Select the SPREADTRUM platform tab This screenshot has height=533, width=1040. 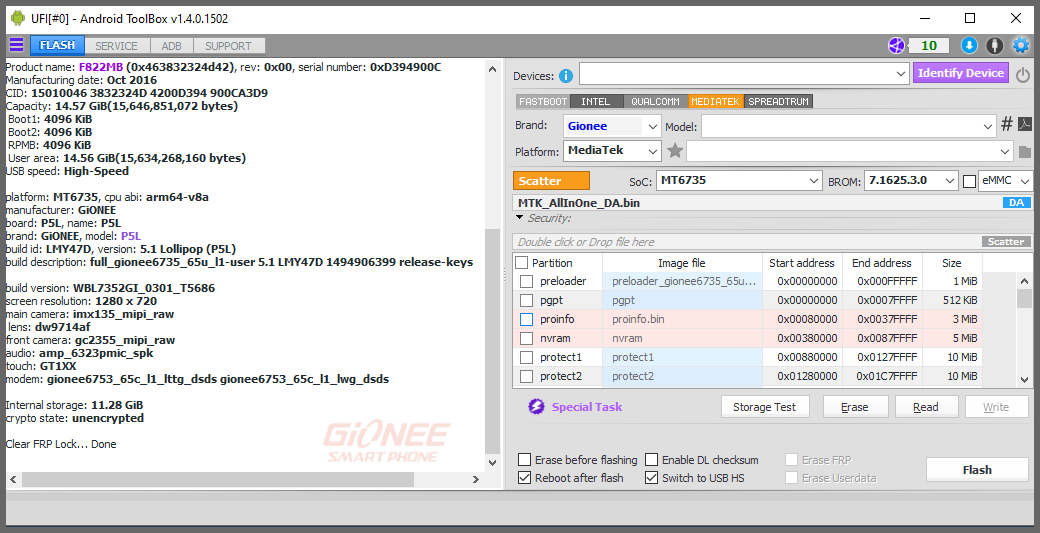[779, 101]
